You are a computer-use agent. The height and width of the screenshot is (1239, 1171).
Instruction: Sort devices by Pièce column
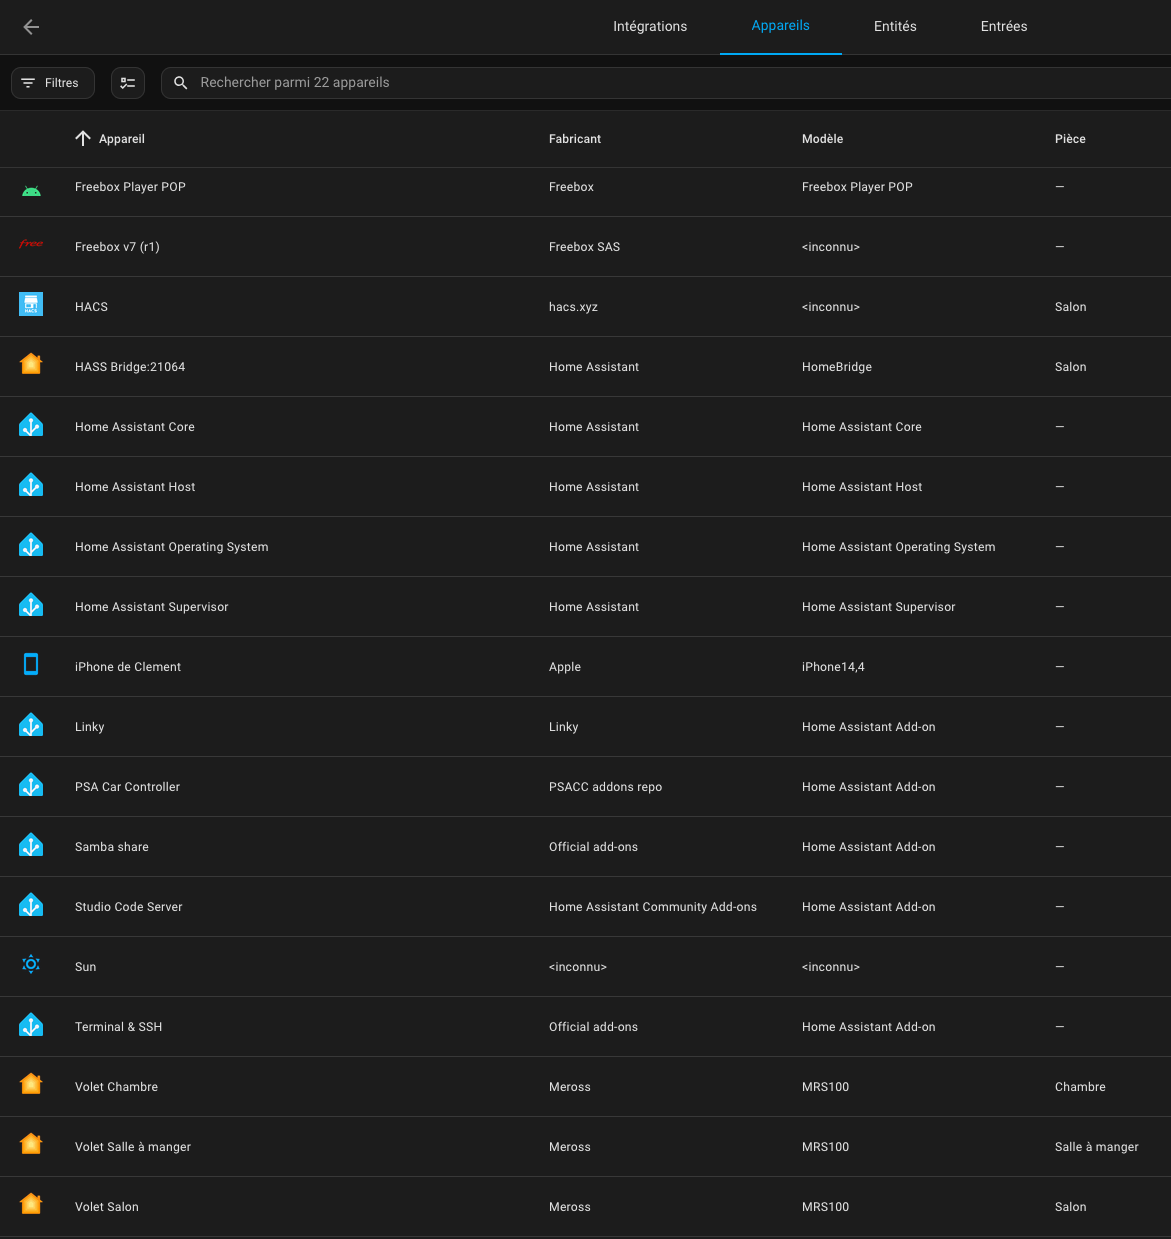[x=1070, y=139]
